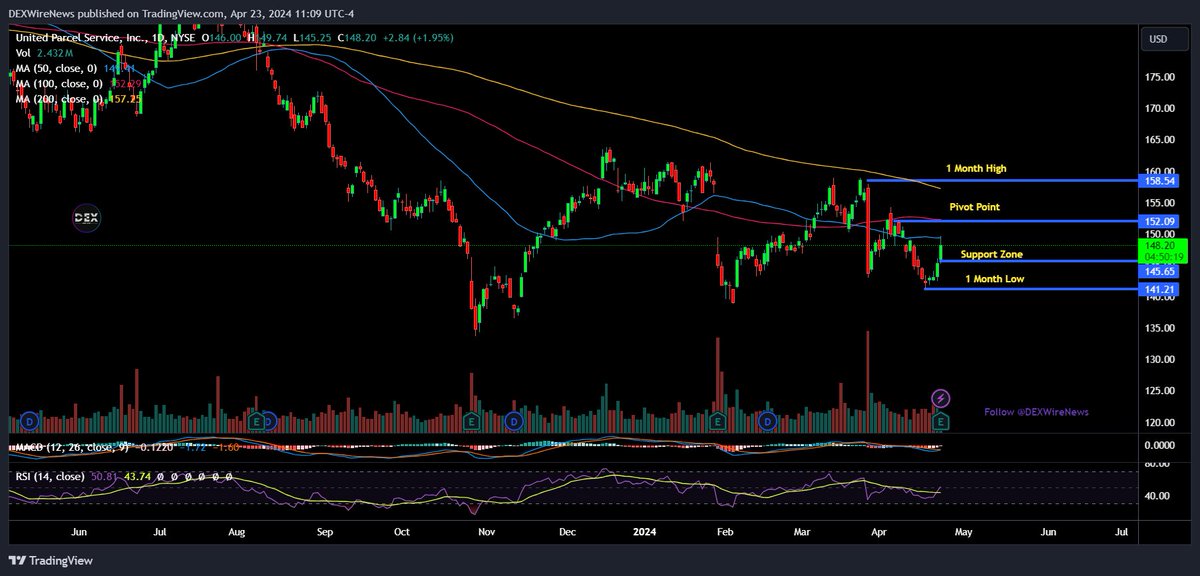Viewport: 1200px width, 576px height.
Task: Click the MACD 0.0000 scale label
Action: 1160,446
